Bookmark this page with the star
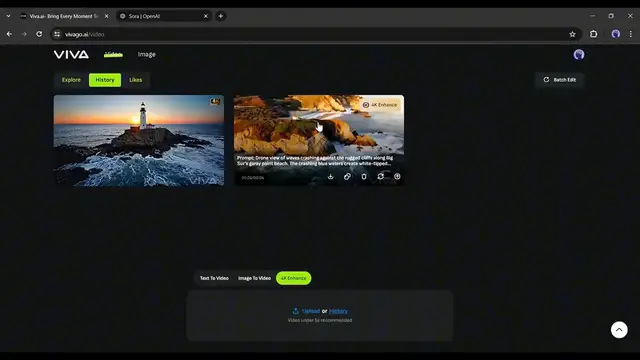The height and width of the screenshot is (360, 640). point(572,34)
